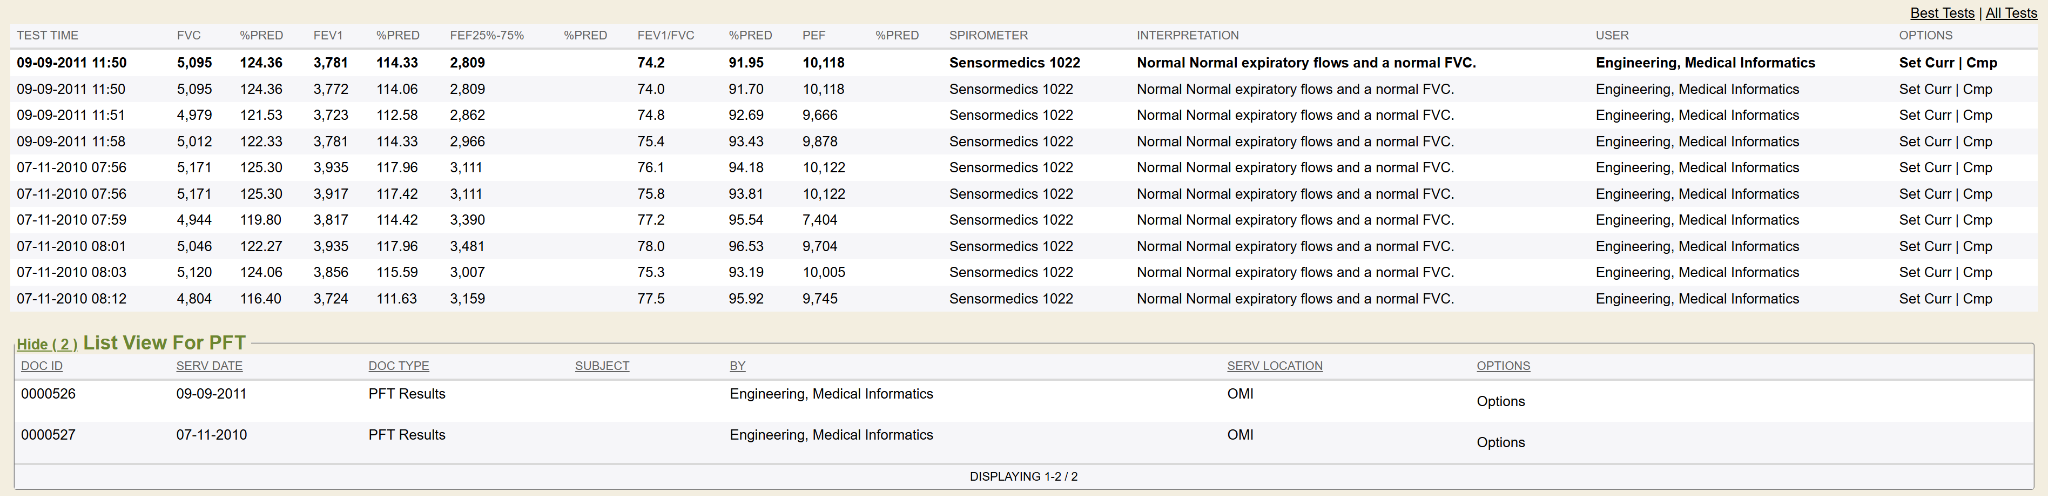The height and width of the screenshot is (496, 2048).
Task: Click Cmp for 07-11-2010 08:12 test
Action: click(x=1977, y=299)
